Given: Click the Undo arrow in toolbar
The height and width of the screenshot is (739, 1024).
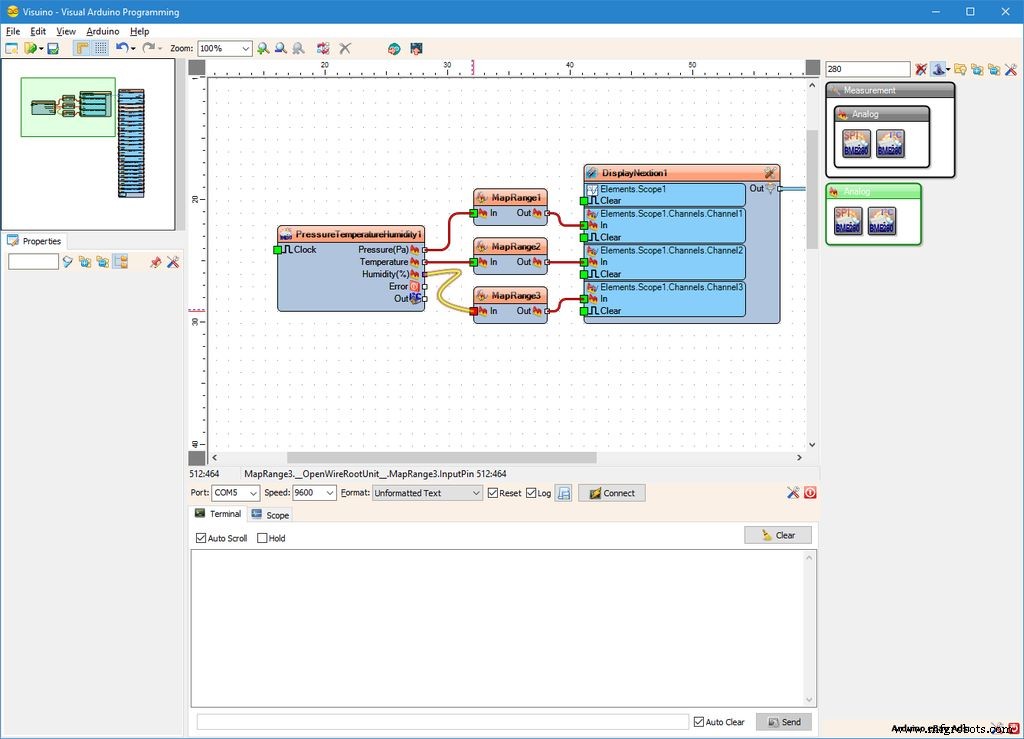Looking at the screenshot, I should coord(121,48).
